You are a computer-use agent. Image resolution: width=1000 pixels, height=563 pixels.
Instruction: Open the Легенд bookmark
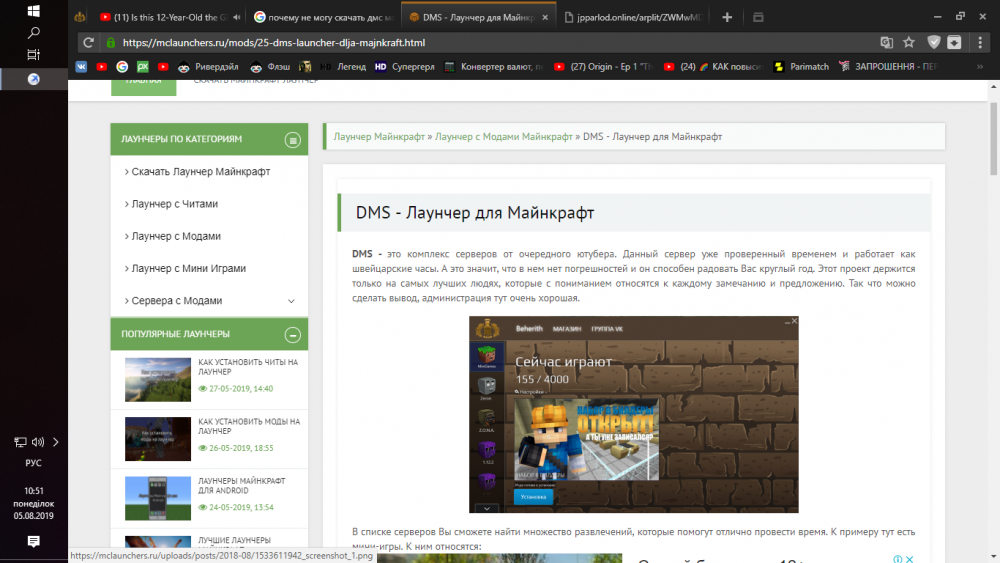[343, 66]
